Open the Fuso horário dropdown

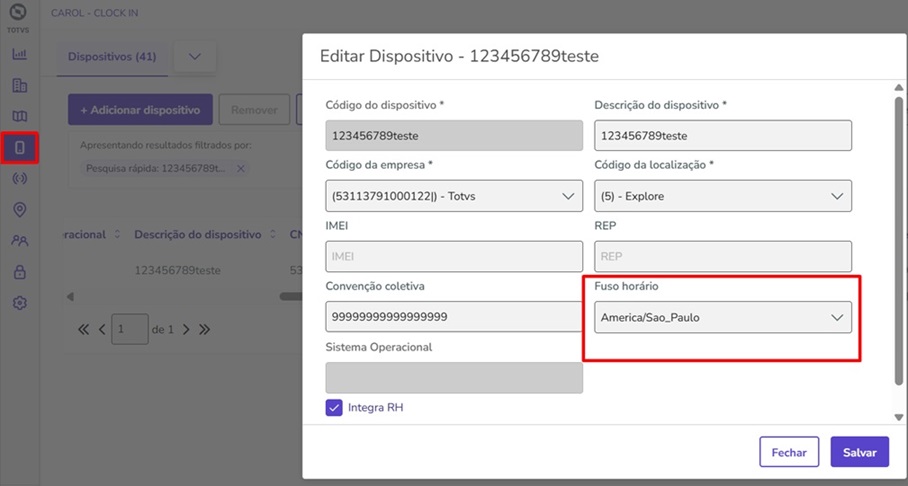pos(723,317)
